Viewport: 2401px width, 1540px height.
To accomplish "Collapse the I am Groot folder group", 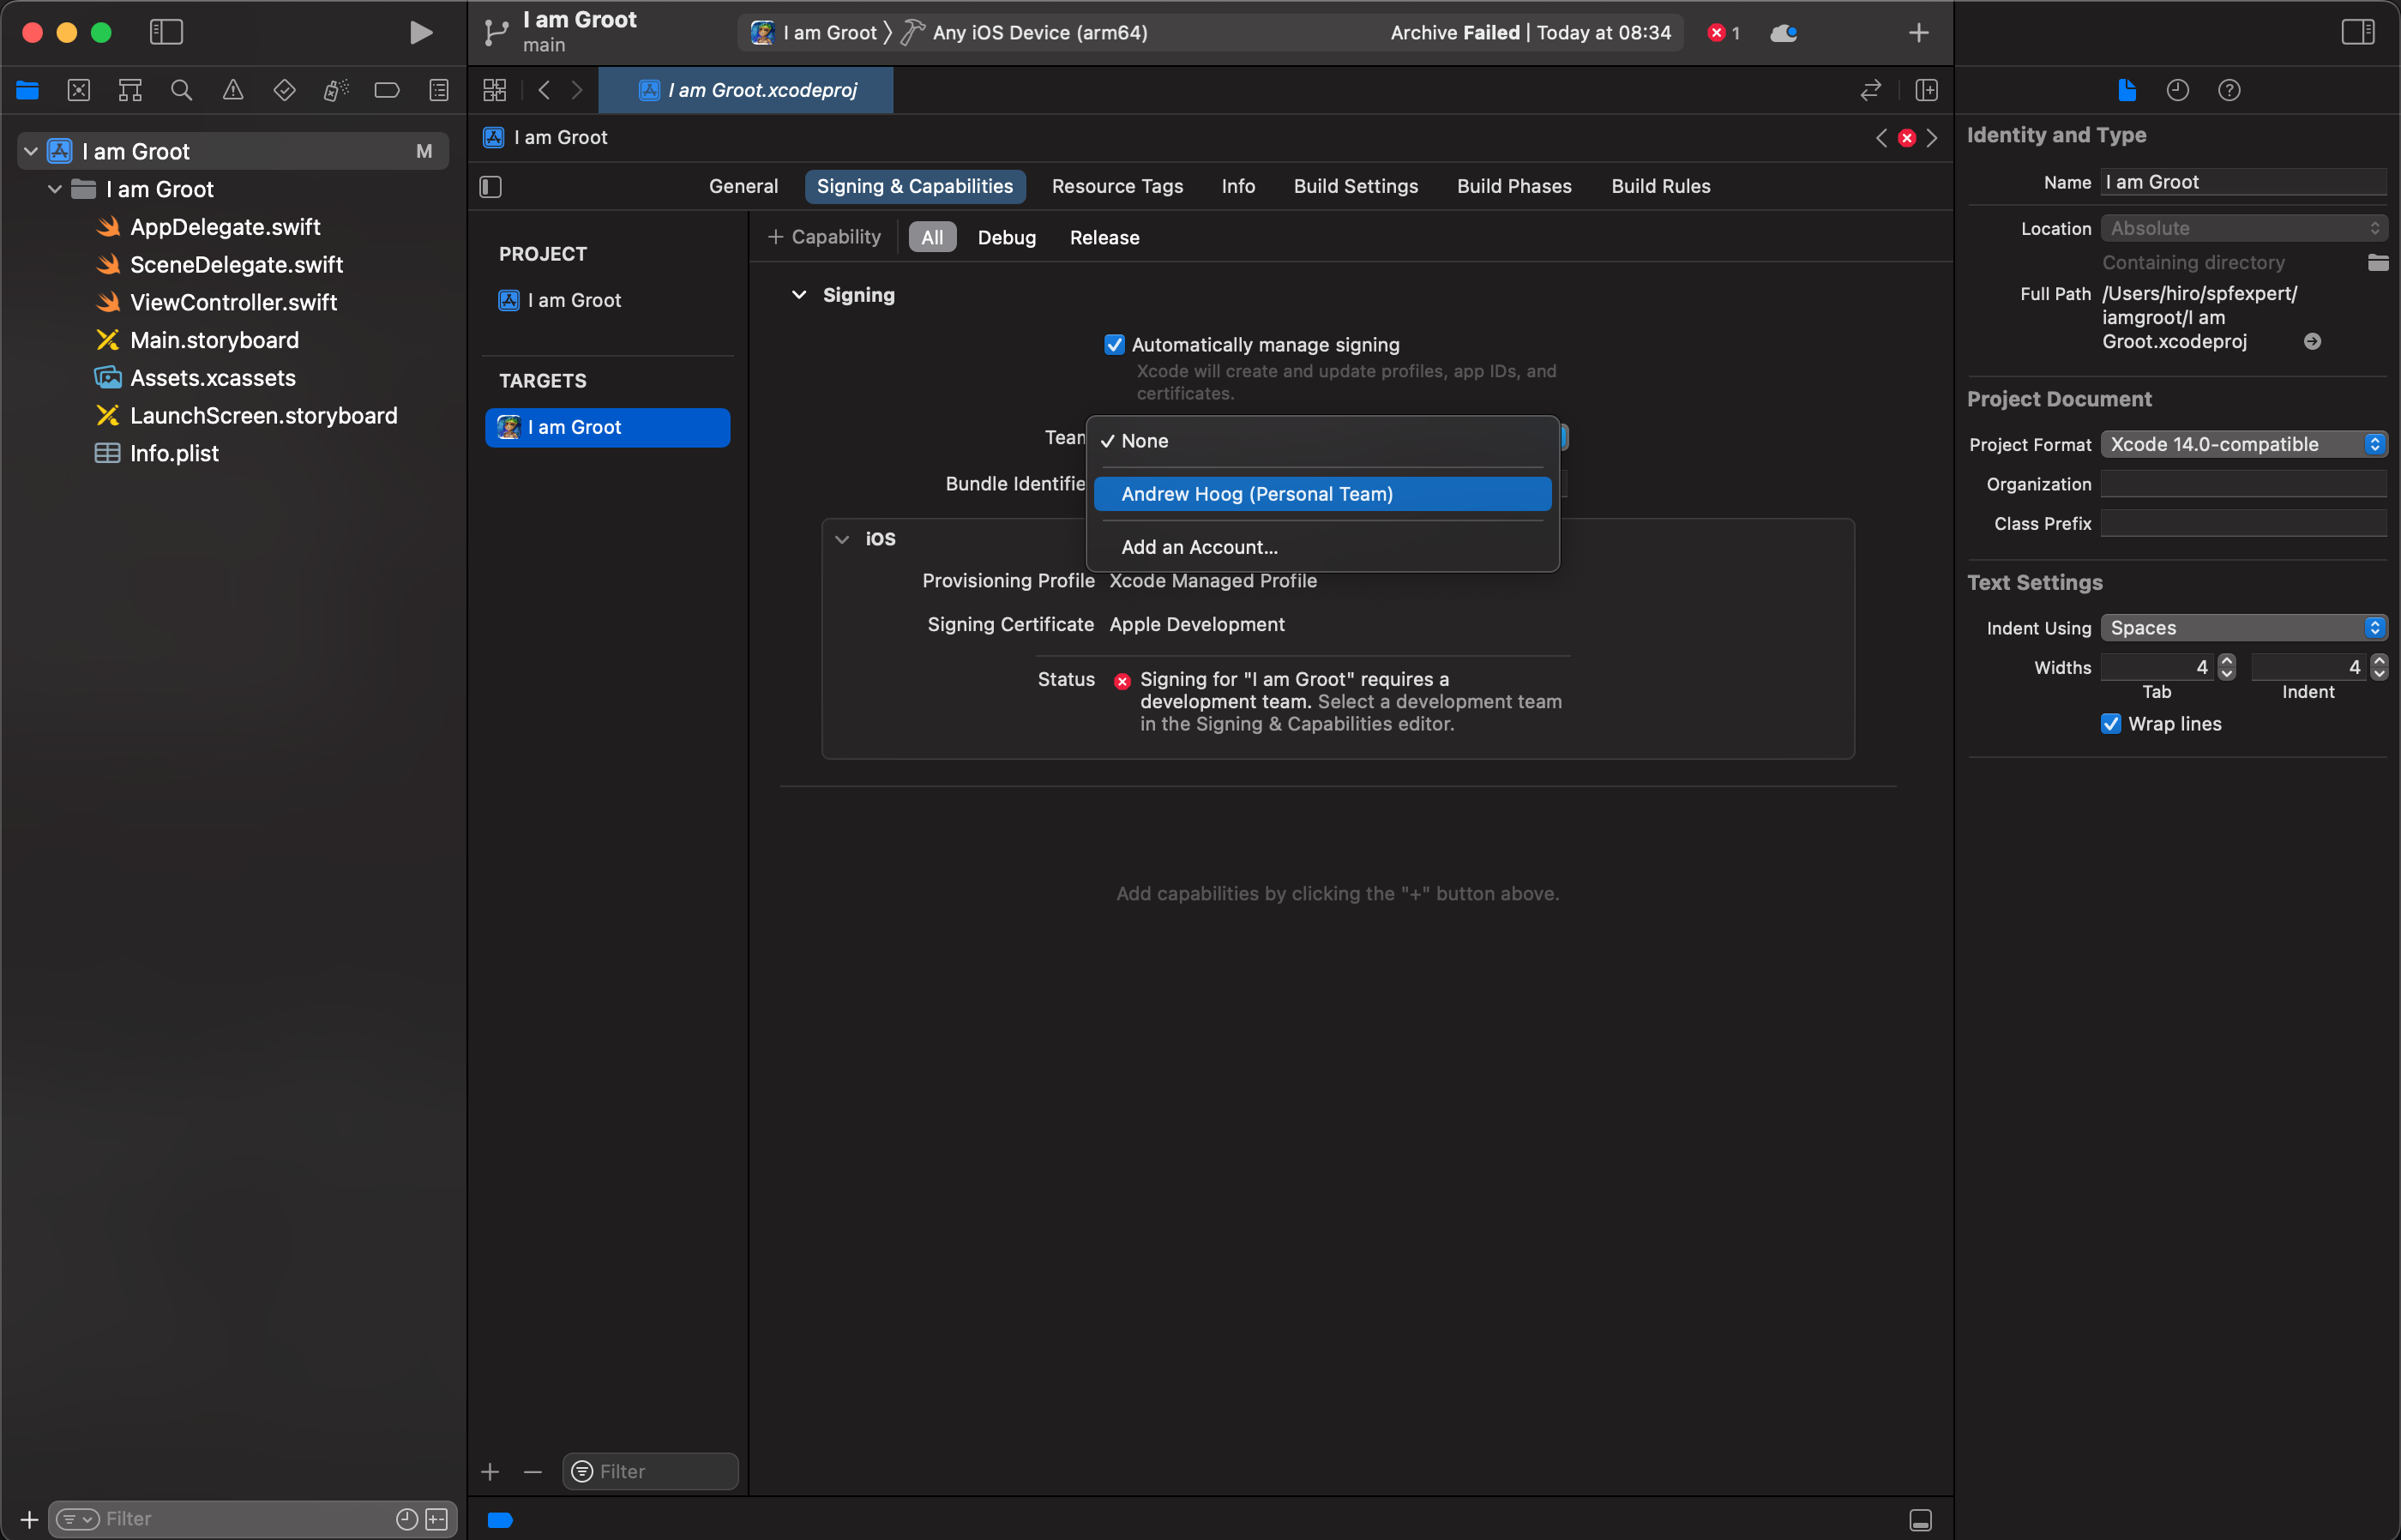I will pyautogui.click(x=55, y=189).
